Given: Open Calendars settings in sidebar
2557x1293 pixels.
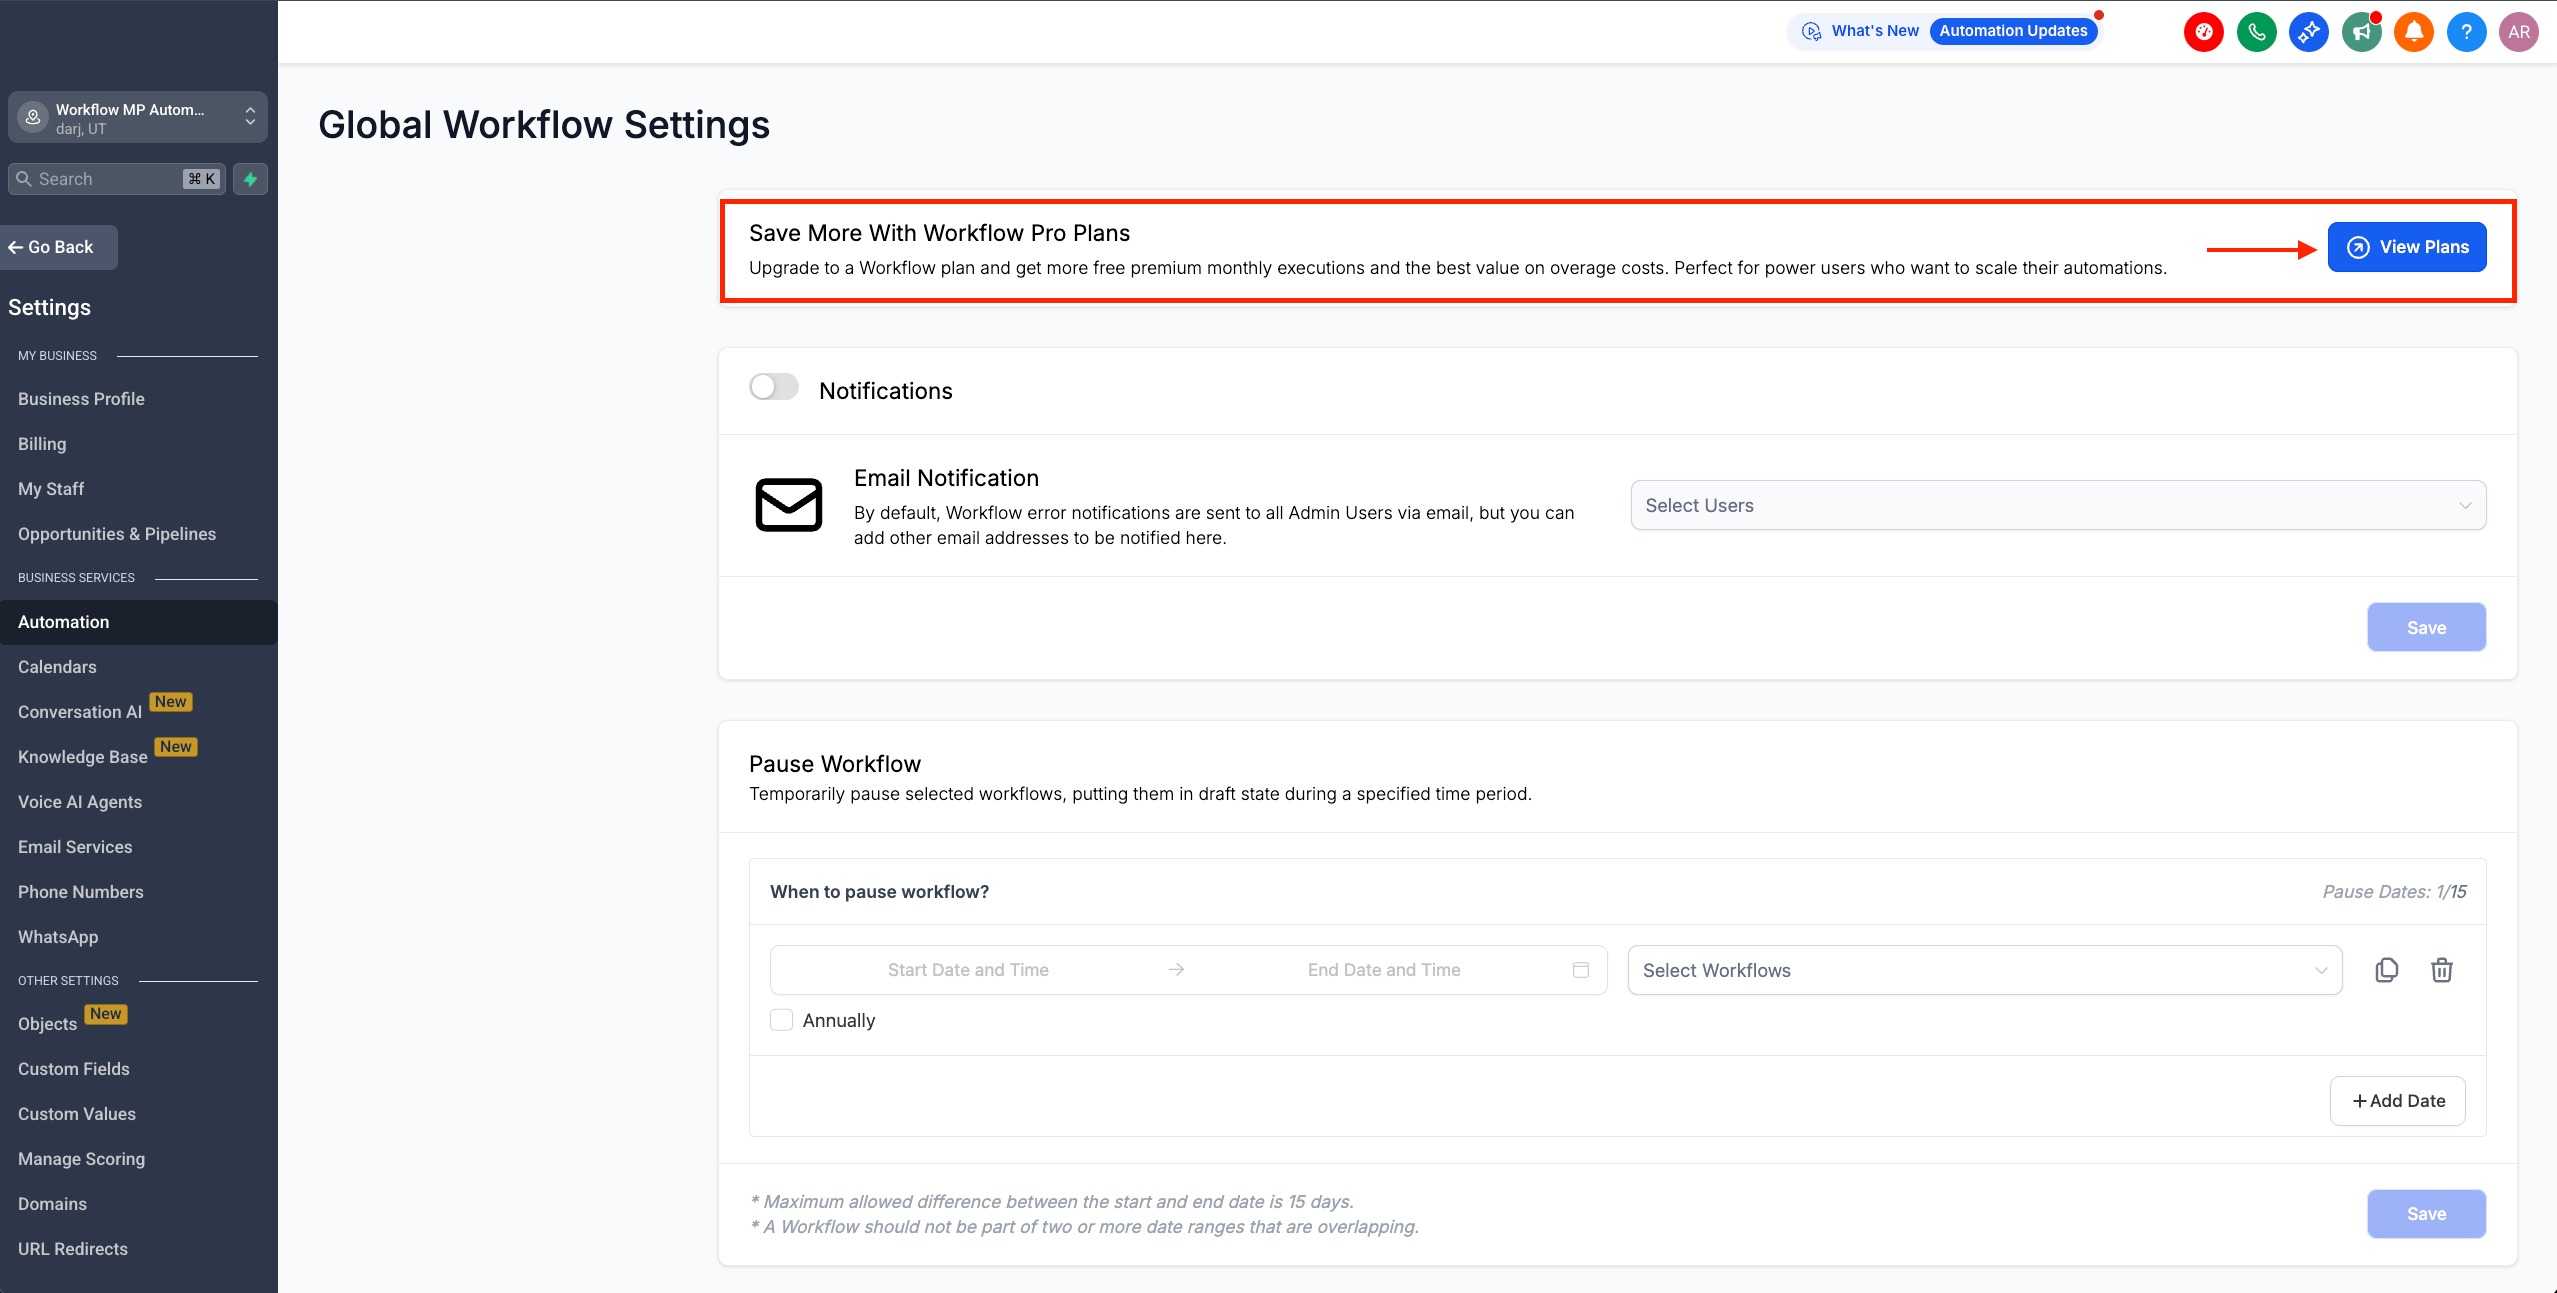Looking at the screenshot, I should click(57, 667).
